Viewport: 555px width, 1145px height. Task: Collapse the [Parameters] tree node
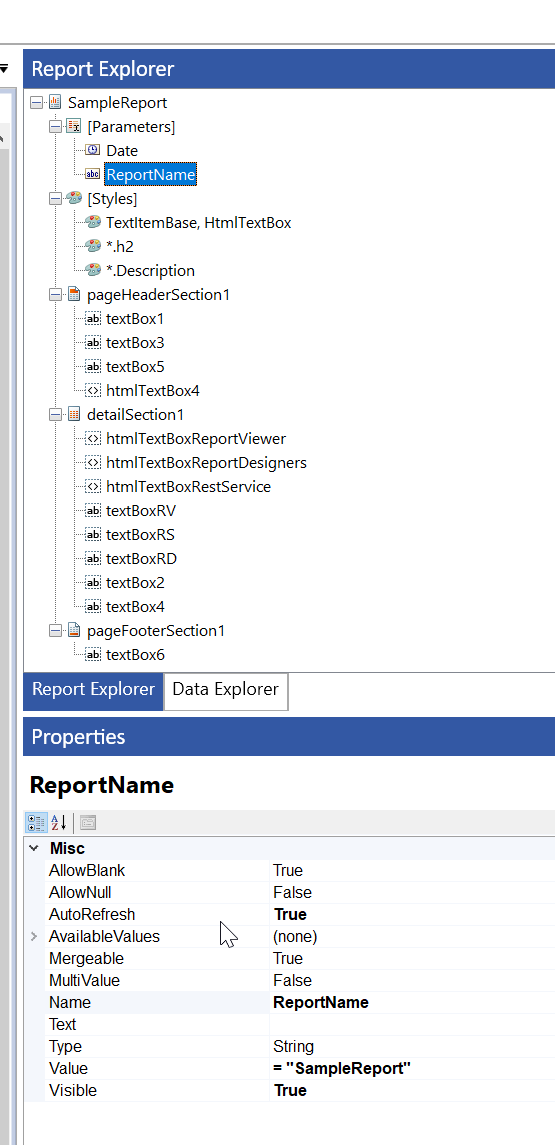[56, 126]
